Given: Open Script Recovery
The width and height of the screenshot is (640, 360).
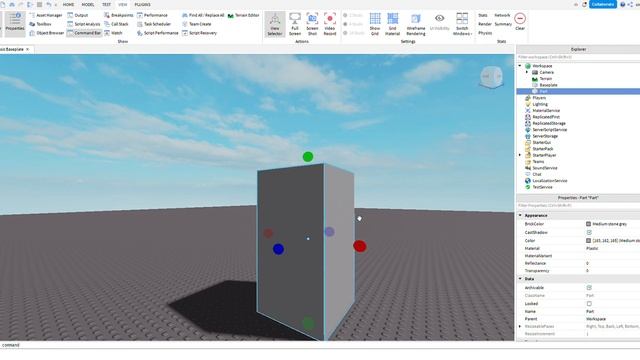Looking at the screenshot, I should (200, 33).
